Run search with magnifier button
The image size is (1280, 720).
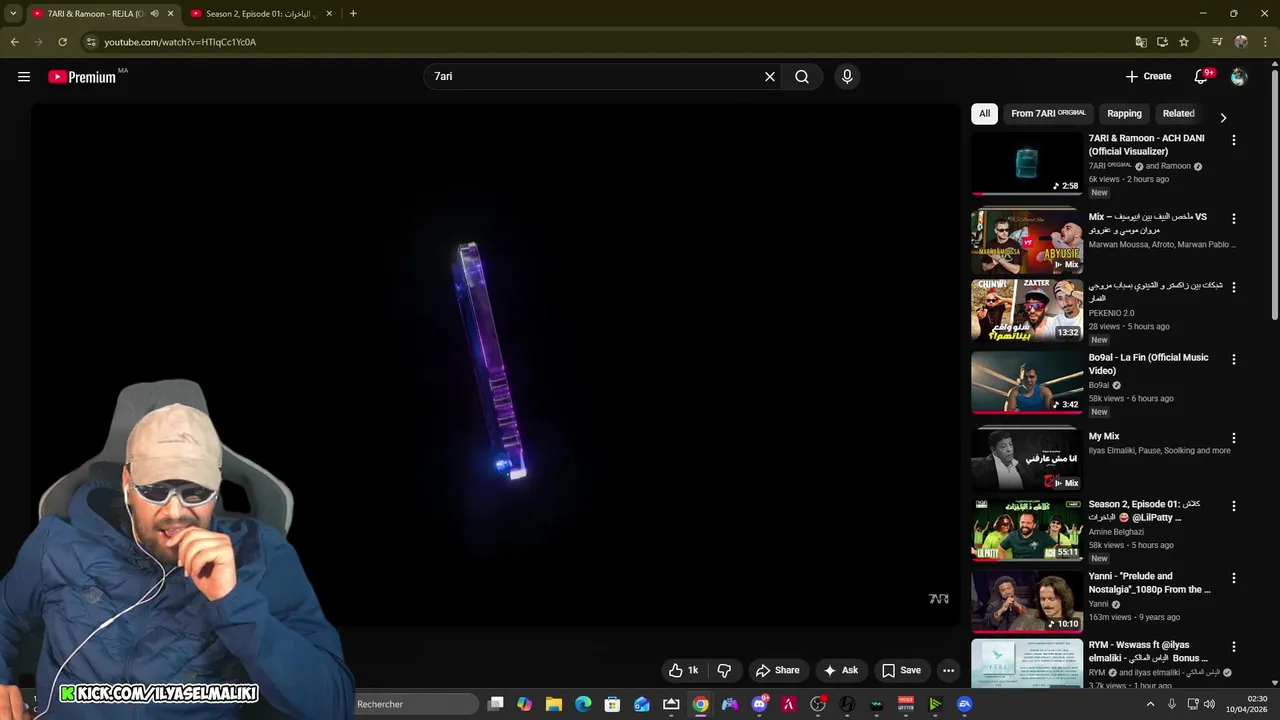pyautogui.click(x=802, y=77)
